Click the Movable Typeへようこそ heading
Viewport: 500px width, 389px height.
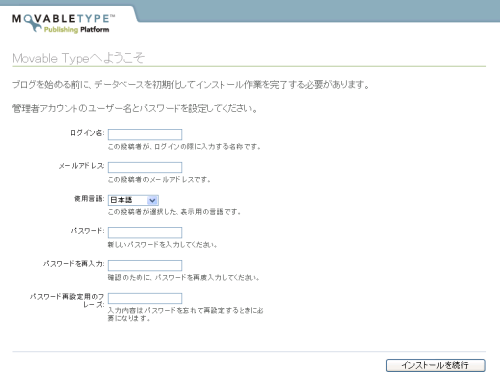click(78, 58)
